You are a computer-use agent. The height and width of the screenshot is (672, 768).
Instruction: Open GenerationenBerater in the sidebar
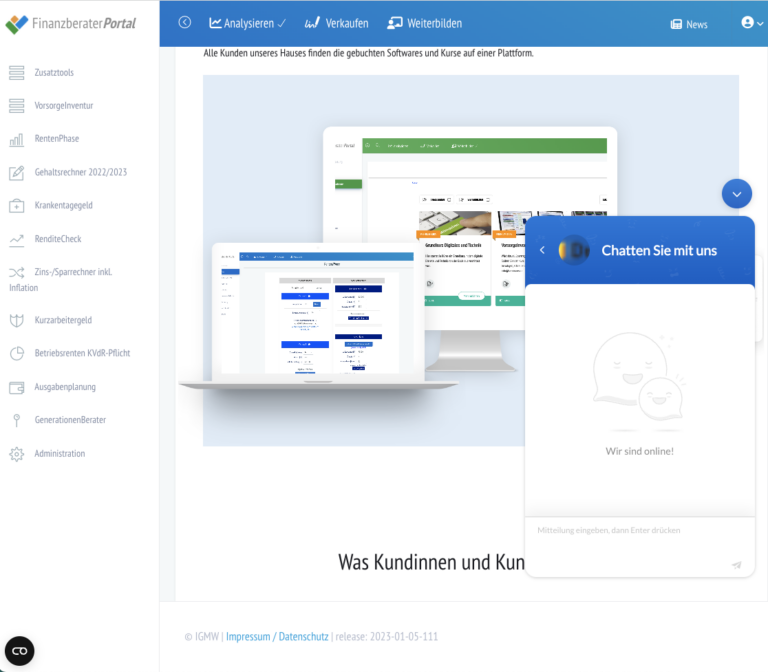pyautogui.click(x=70, y=420)
